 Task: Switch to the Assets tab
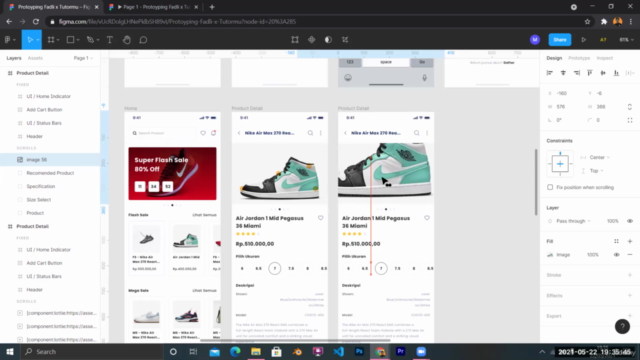tap(35, 58)
